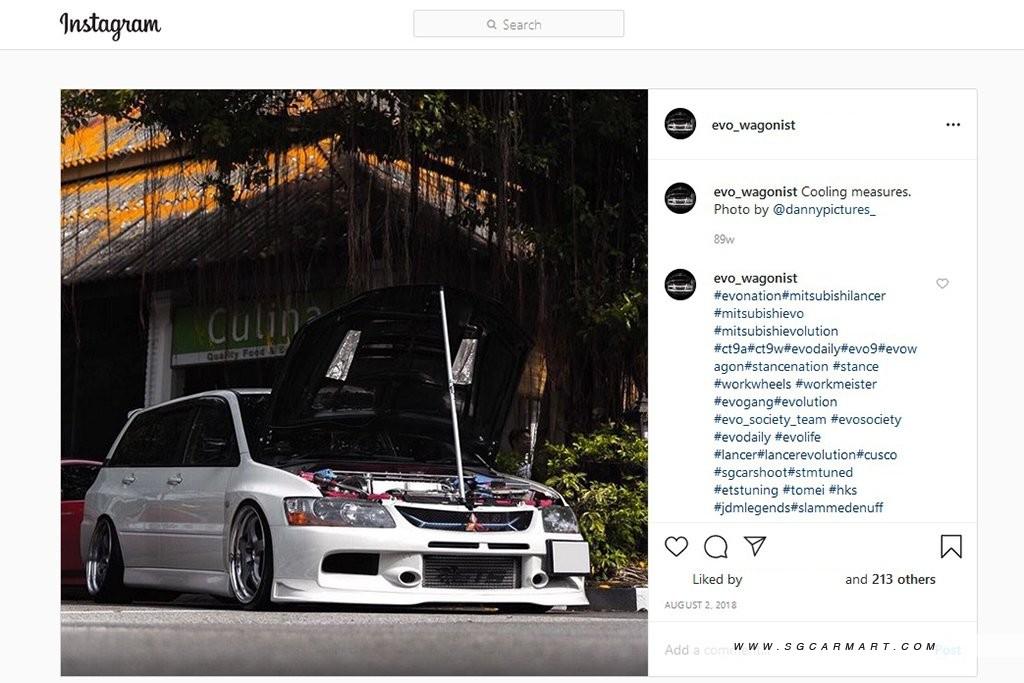The image size is (1024, 683).
Task: Click avatar beside hashtag comment
Action: pyautogui.click(x=680, y=284)
